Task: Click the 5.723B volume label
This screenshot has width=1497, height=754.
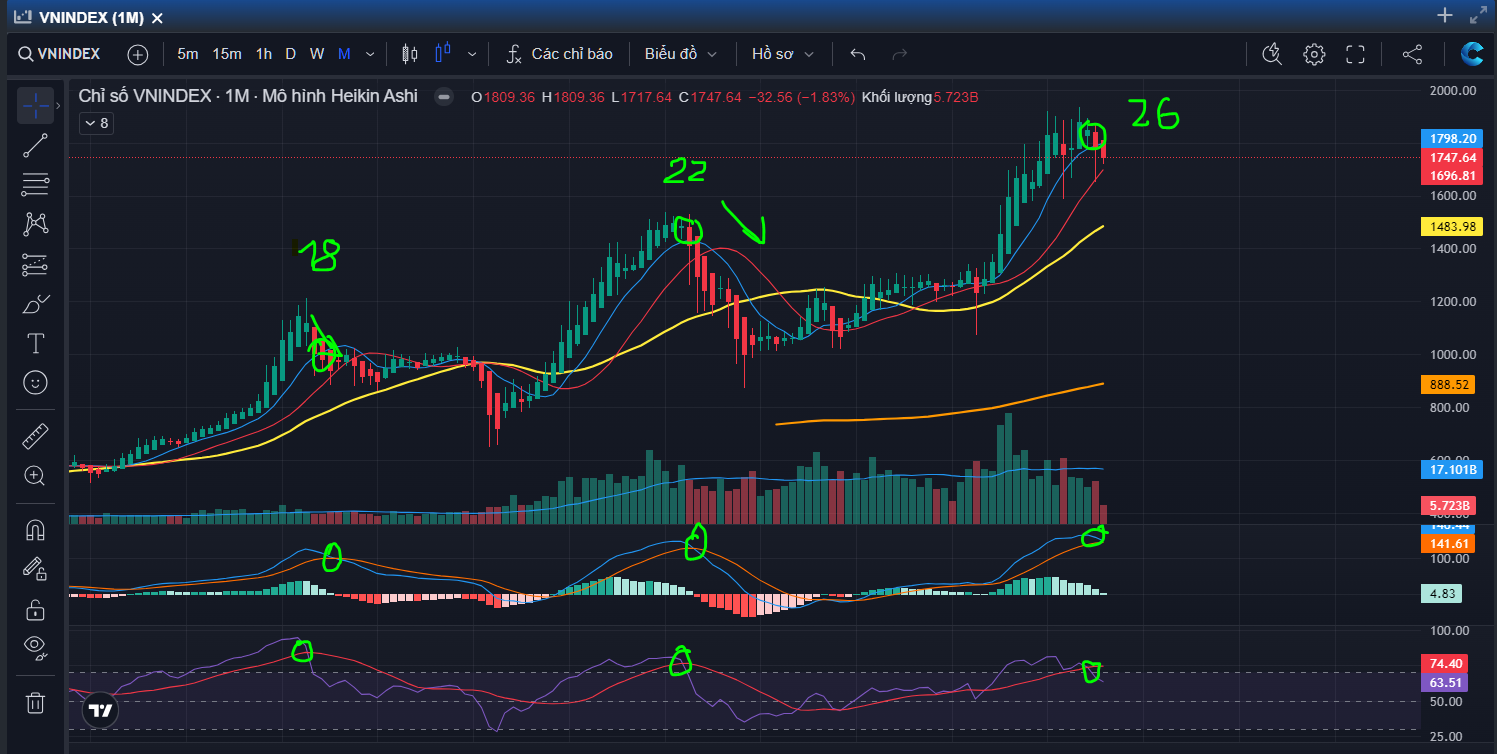Action: (x=1448, y=507)
